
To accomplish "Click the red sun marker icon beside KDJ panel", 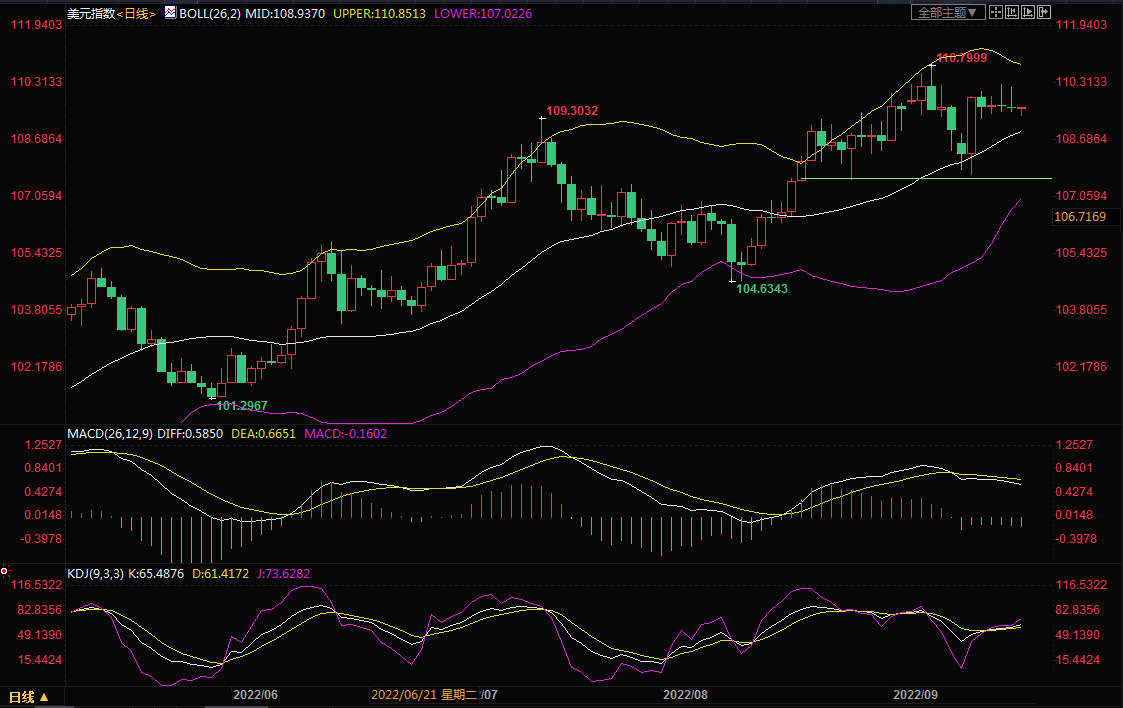I will (x=5, y=571).
